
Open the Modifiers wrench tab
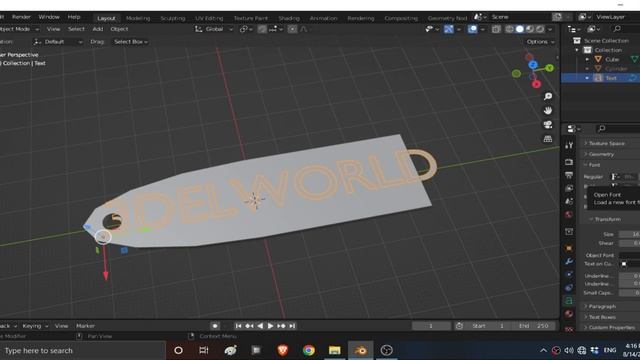point(569,261)
